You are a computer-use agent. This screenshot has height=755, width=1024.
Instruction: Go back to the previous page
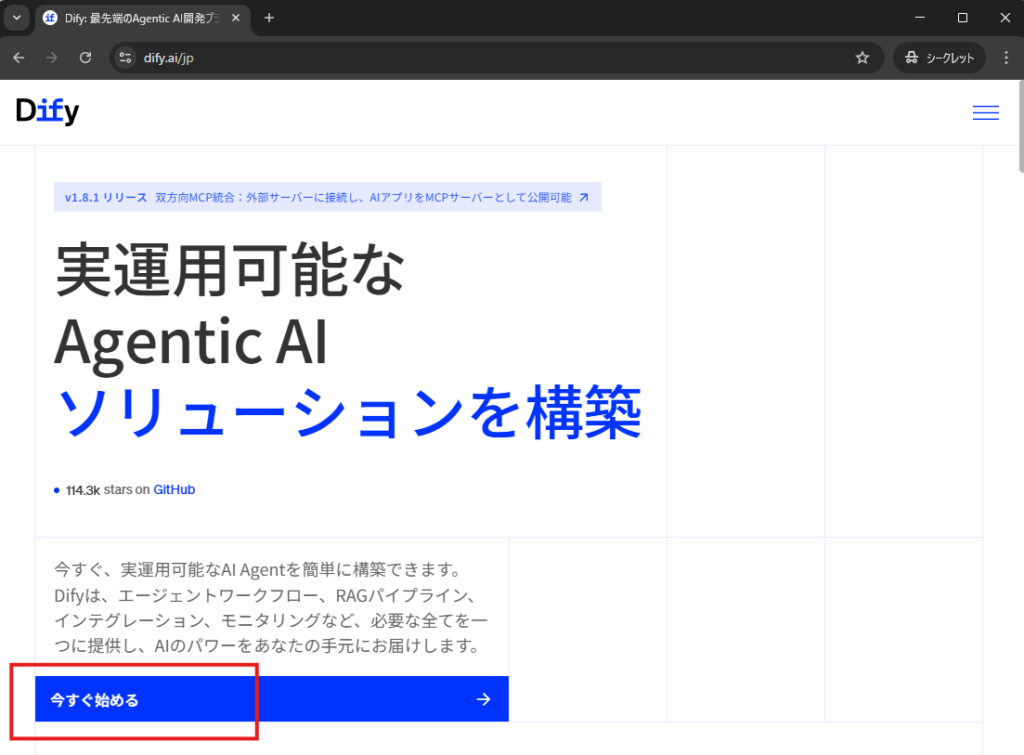pos(19,57)
